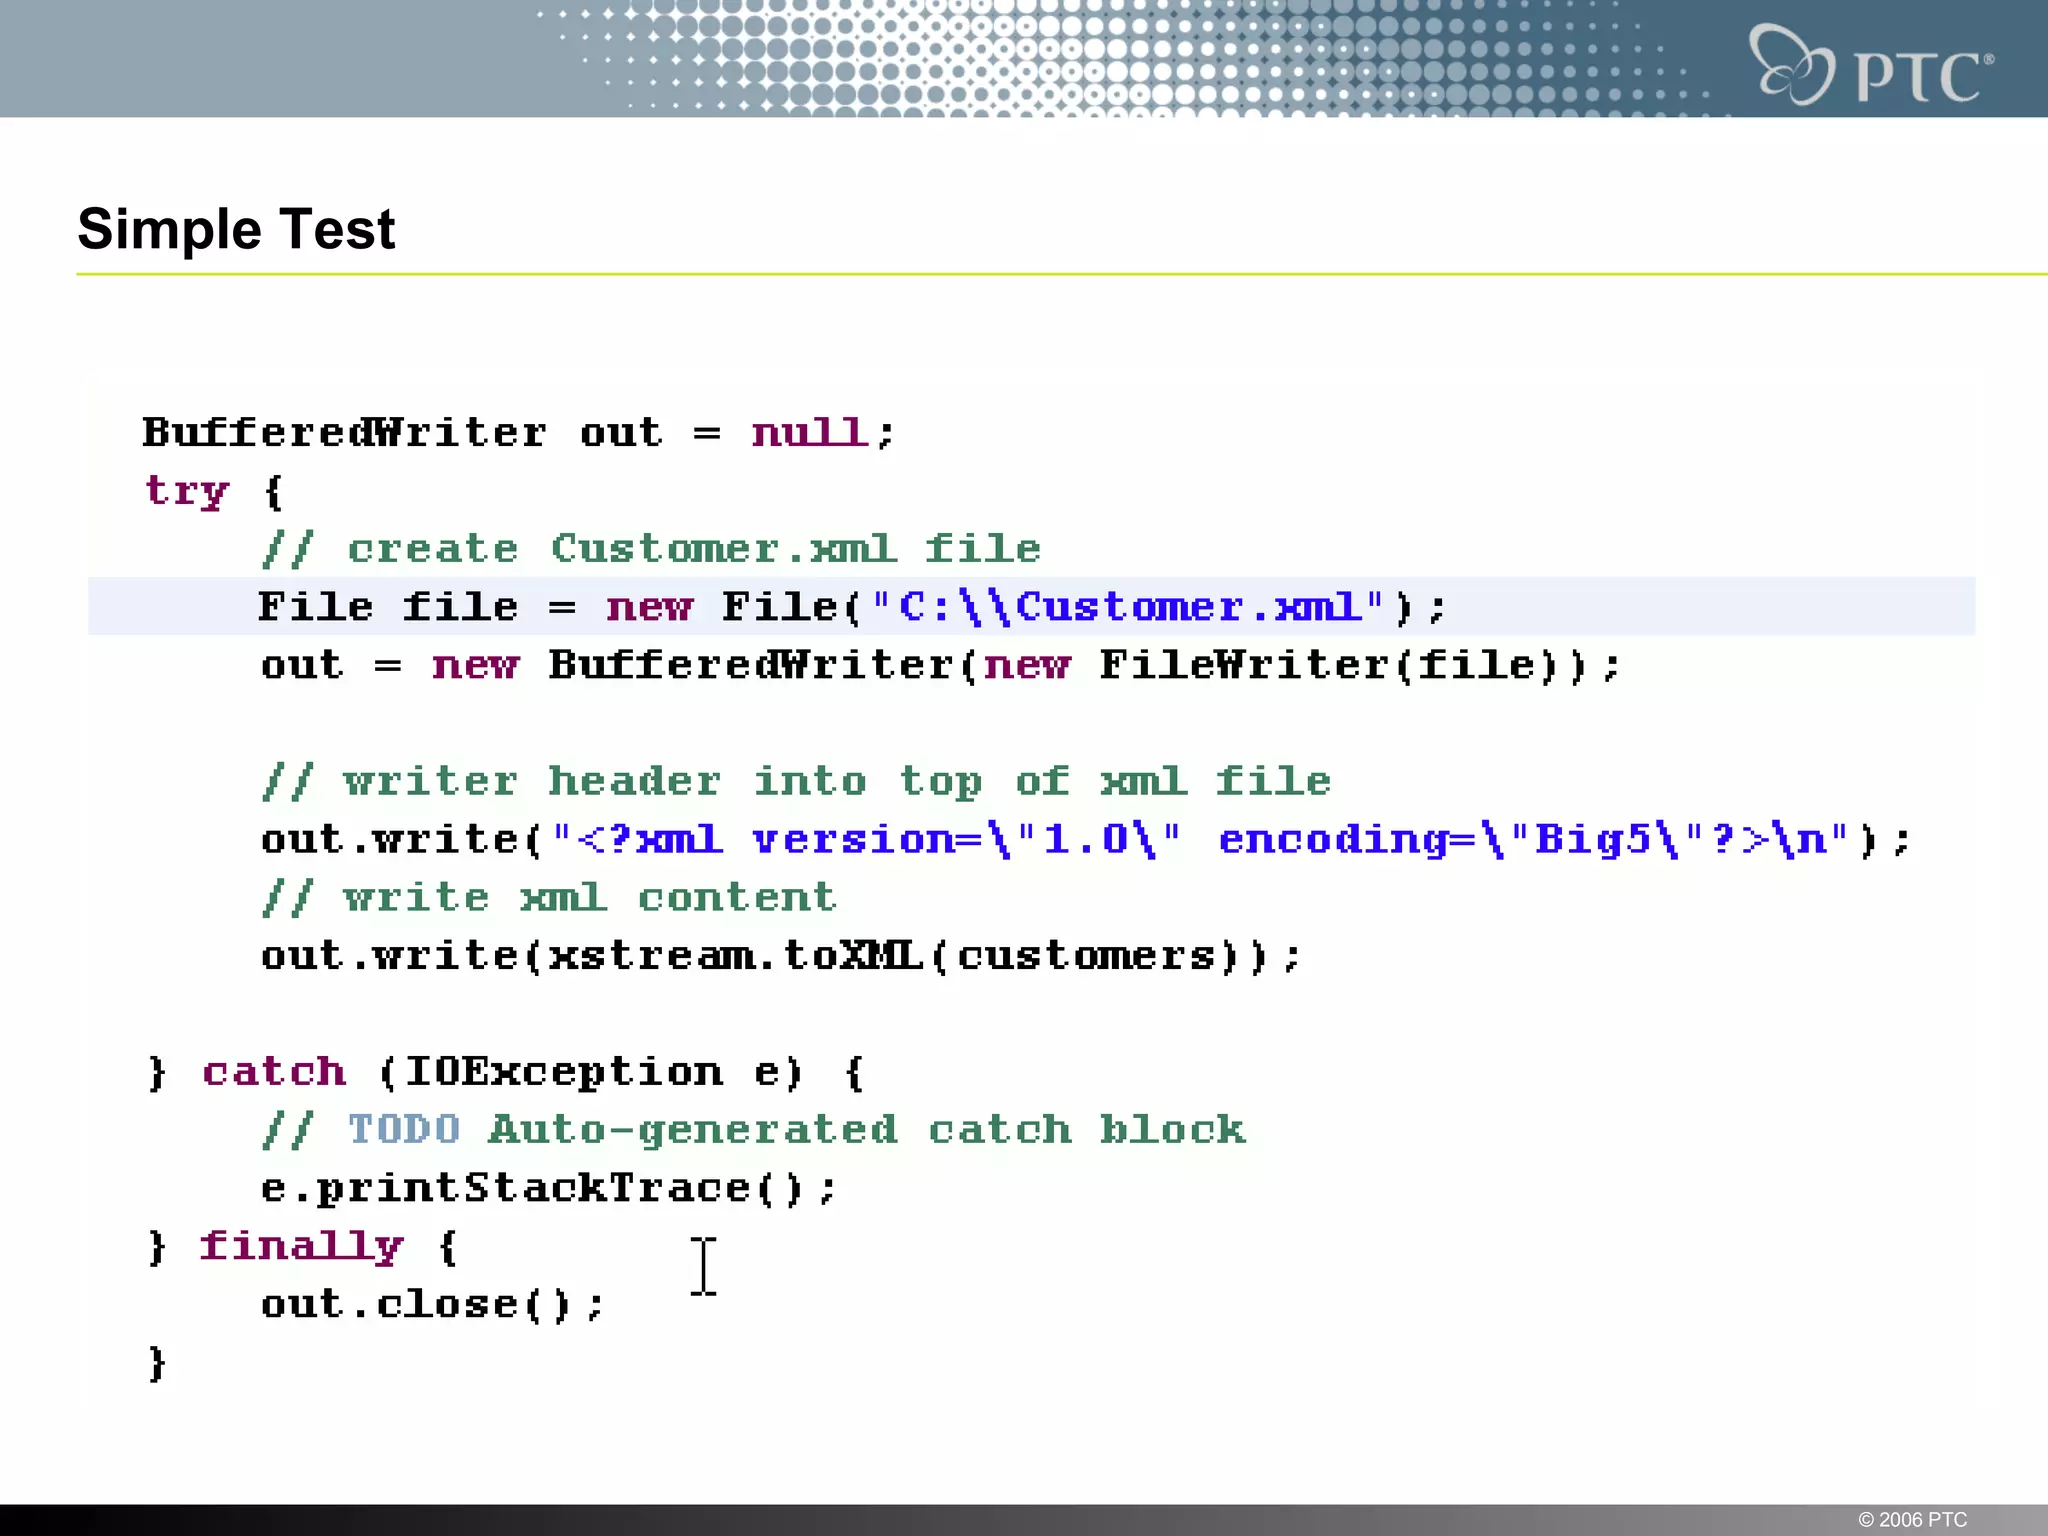Click the highlighted 'File file = new File' line
Image resolution: width=2048 pixels, height=1536 pixels.
click(1031, 606)
